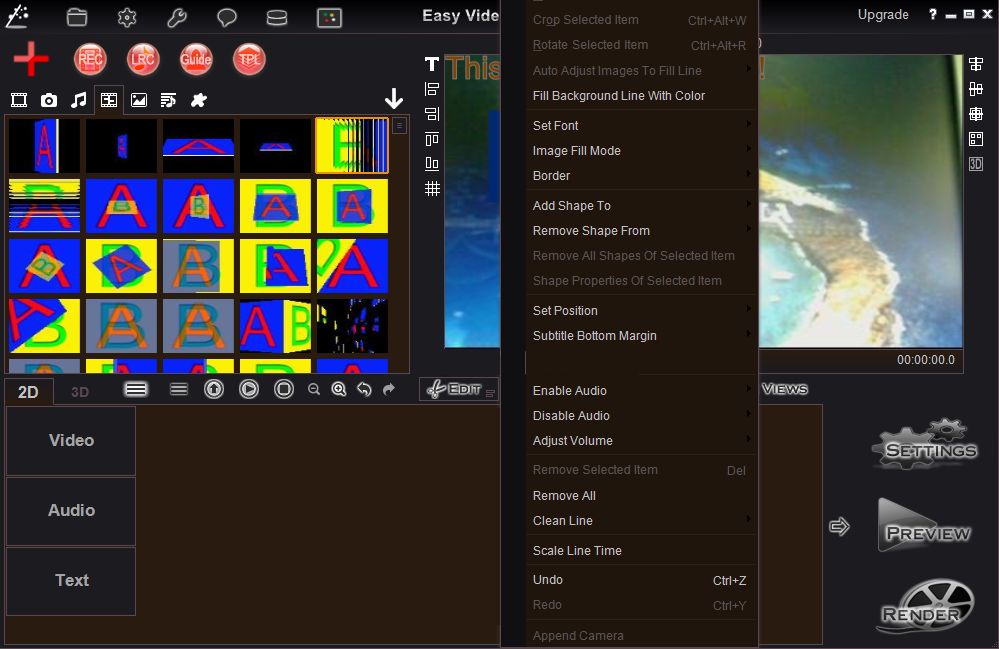This screenshot has height=649, width=999.
Task: Click the T text tool icon
Action: [x=432, y=64]
